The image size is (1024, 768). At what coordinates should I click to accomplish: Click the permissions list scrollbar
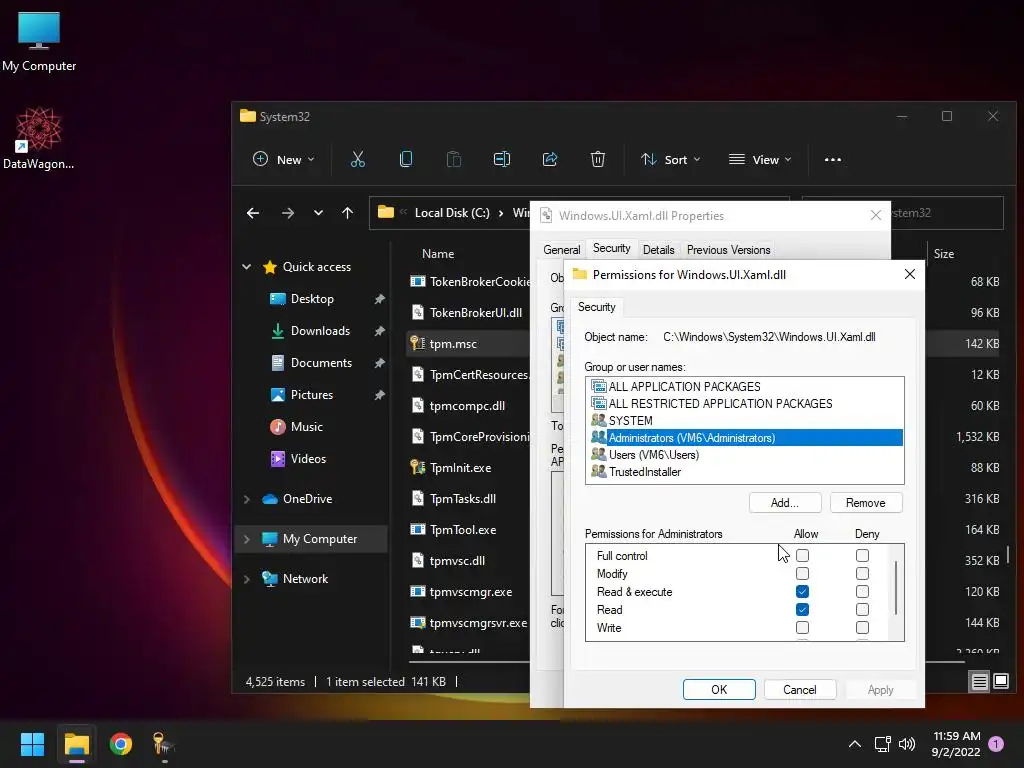pyautogui.click(x=896, y=588)
